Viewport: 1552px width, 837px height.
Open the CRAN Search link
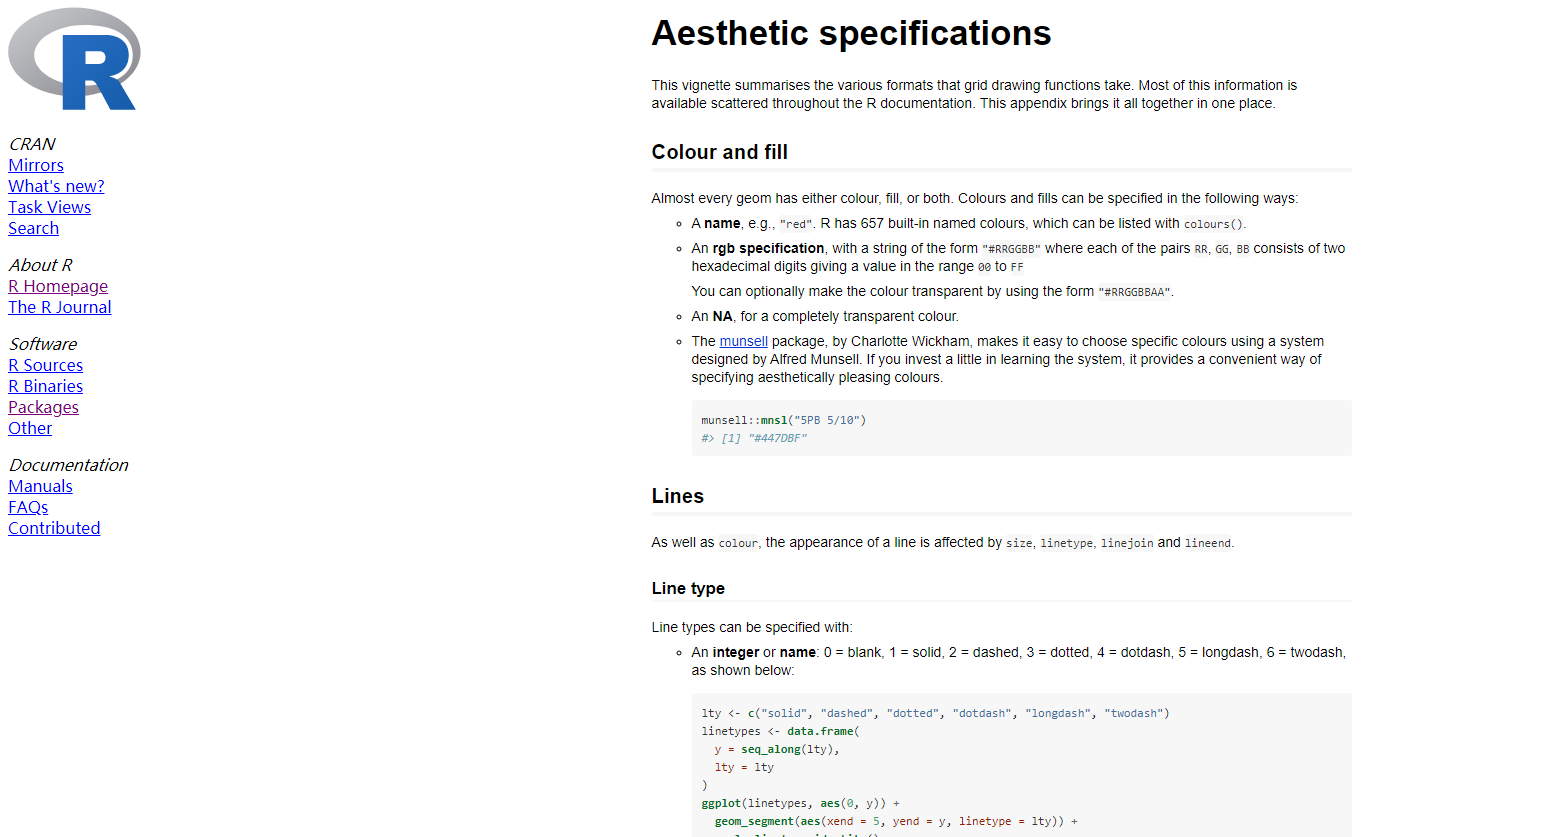34,228
